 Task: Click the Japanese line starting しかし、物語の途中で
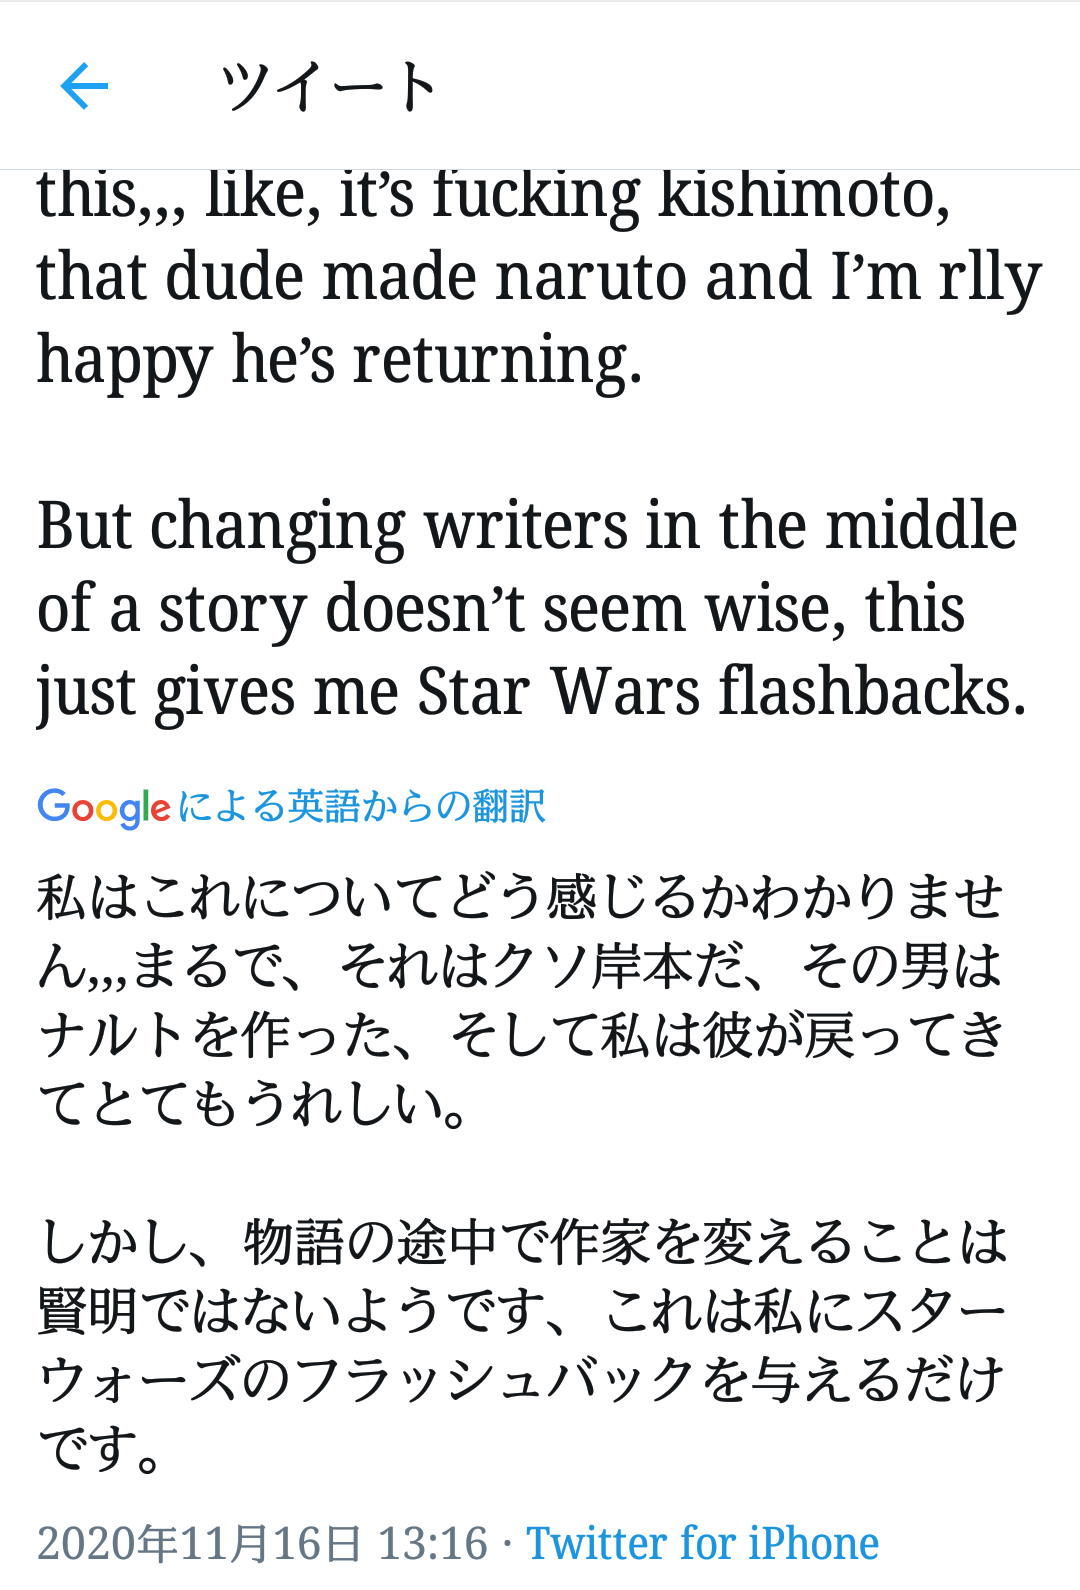tap(522, 1242)
